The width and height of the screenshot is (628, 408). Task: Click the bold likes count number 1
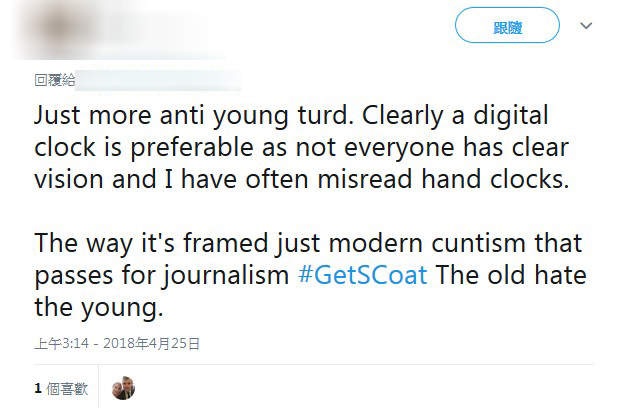(37, 388)
